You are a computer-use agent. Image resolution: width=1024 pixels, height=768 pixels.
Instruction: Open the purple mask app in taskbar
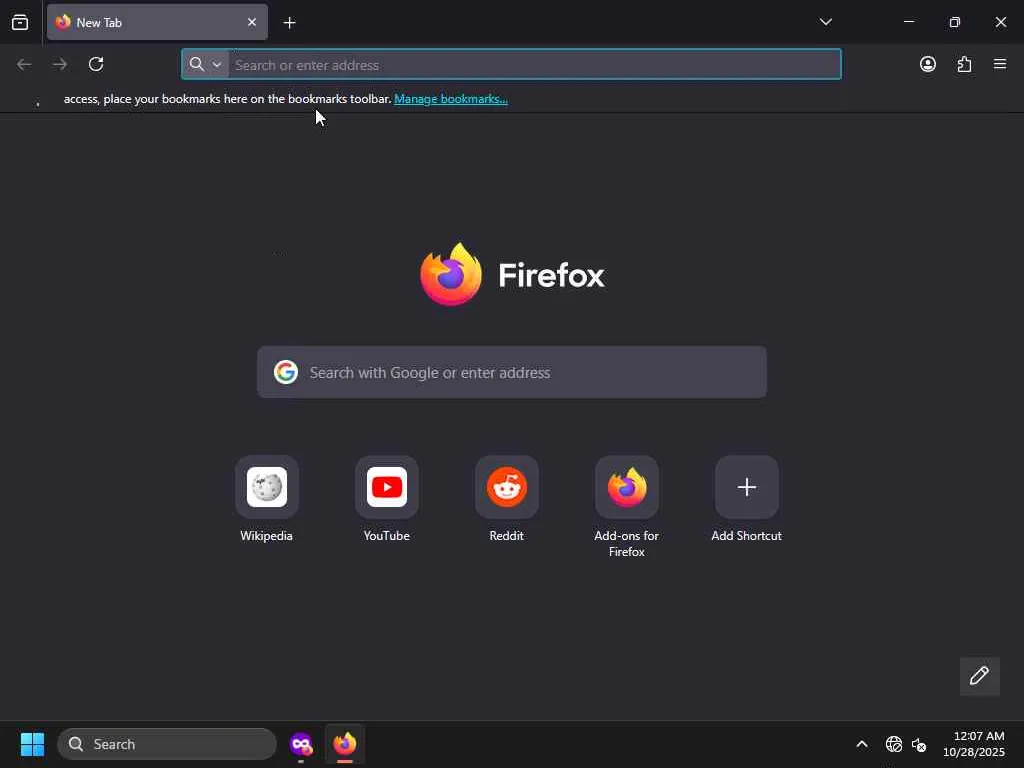(x=301, y=744)
